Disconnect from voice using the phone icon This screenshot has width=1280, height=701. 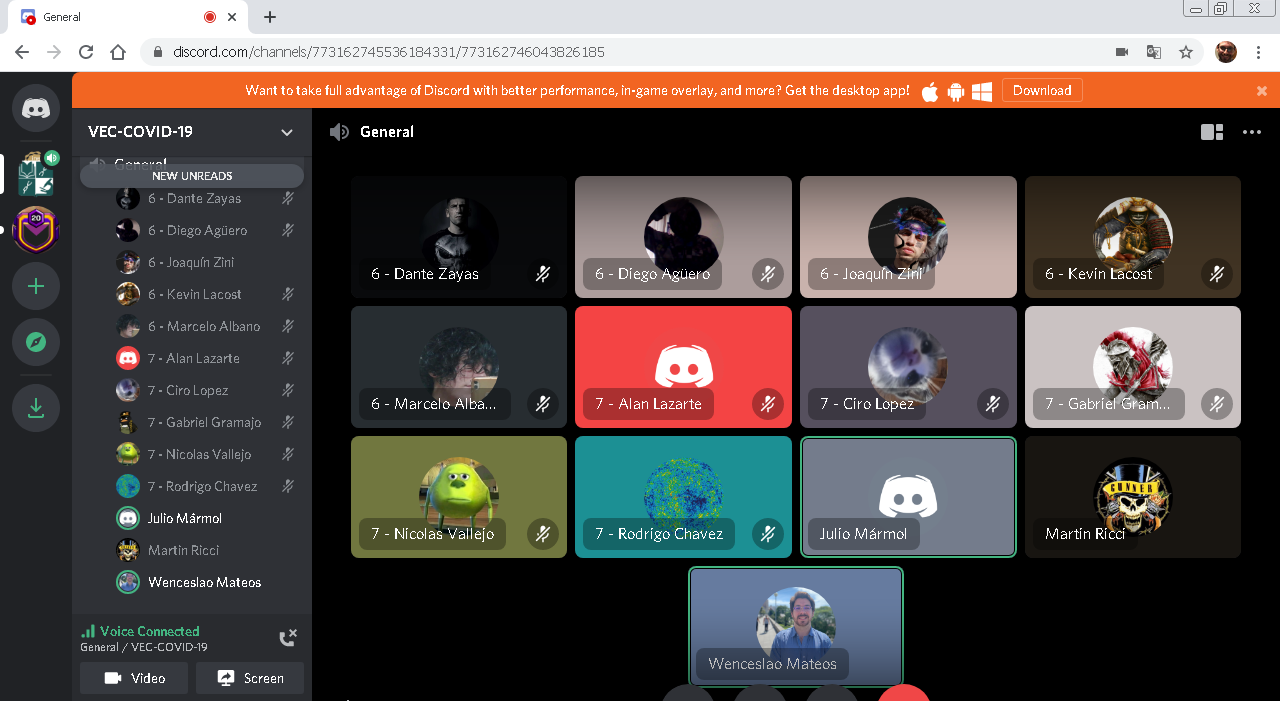(x=287, y=638)
